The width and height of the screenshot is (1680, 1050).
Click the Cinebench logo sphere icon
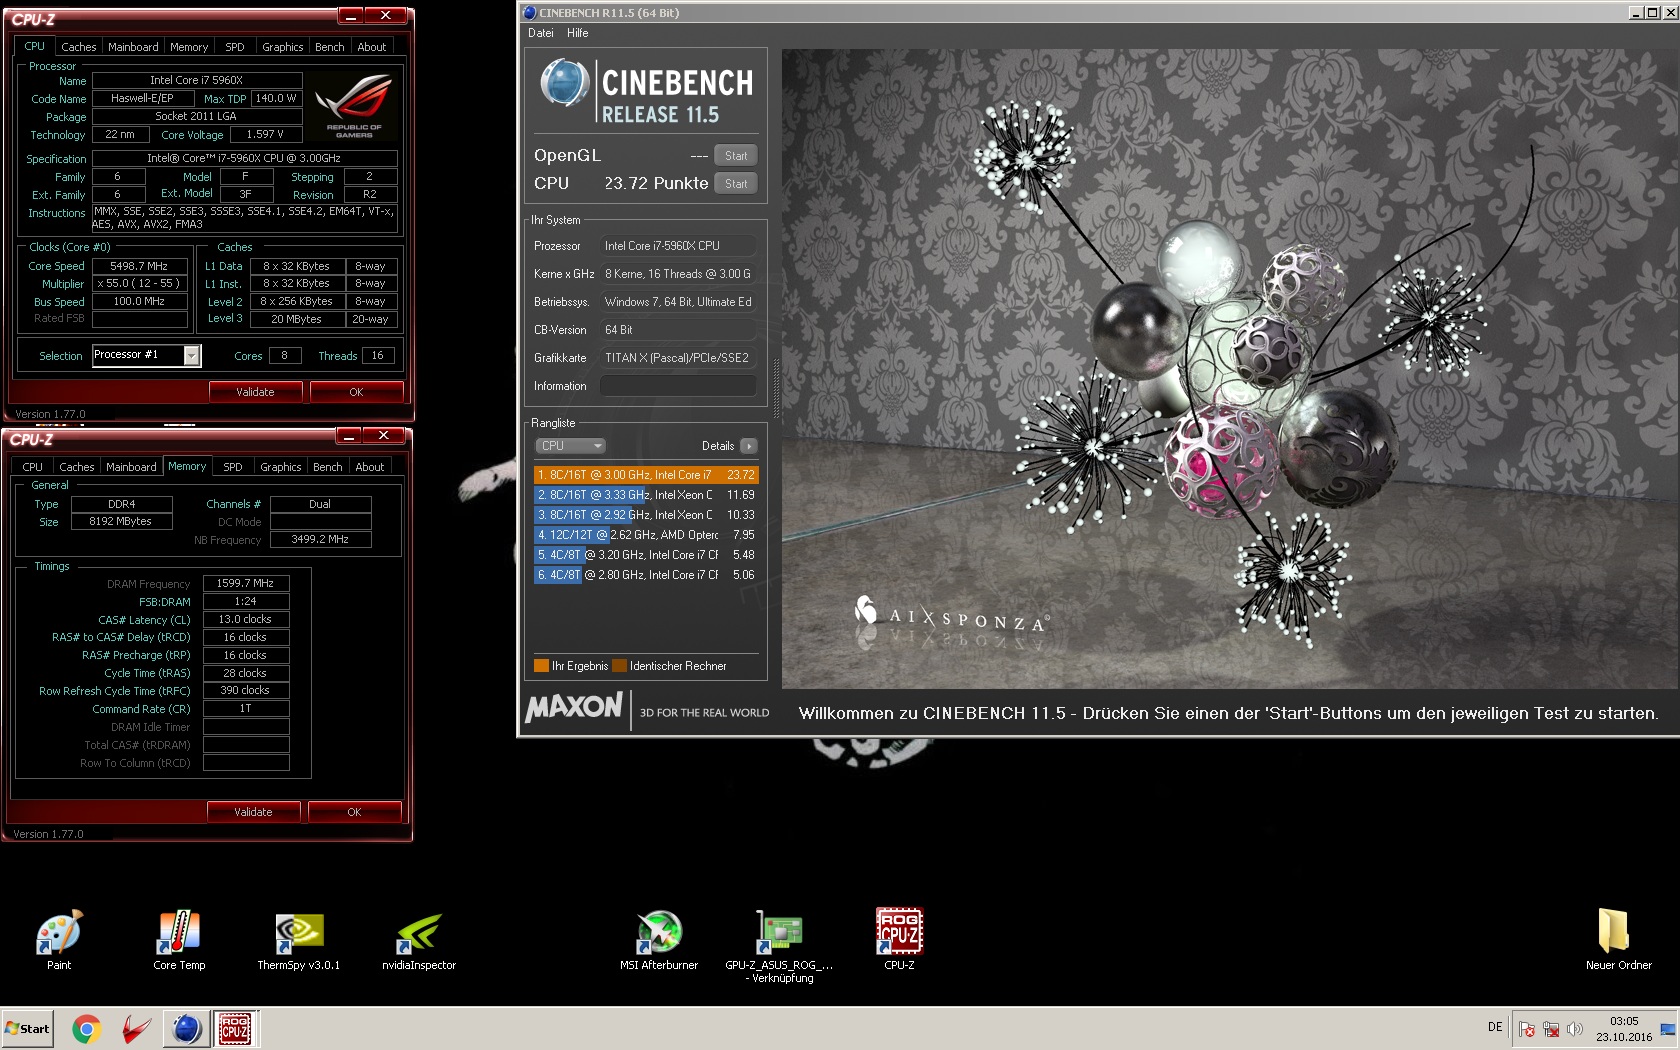[x=565, y=82]
